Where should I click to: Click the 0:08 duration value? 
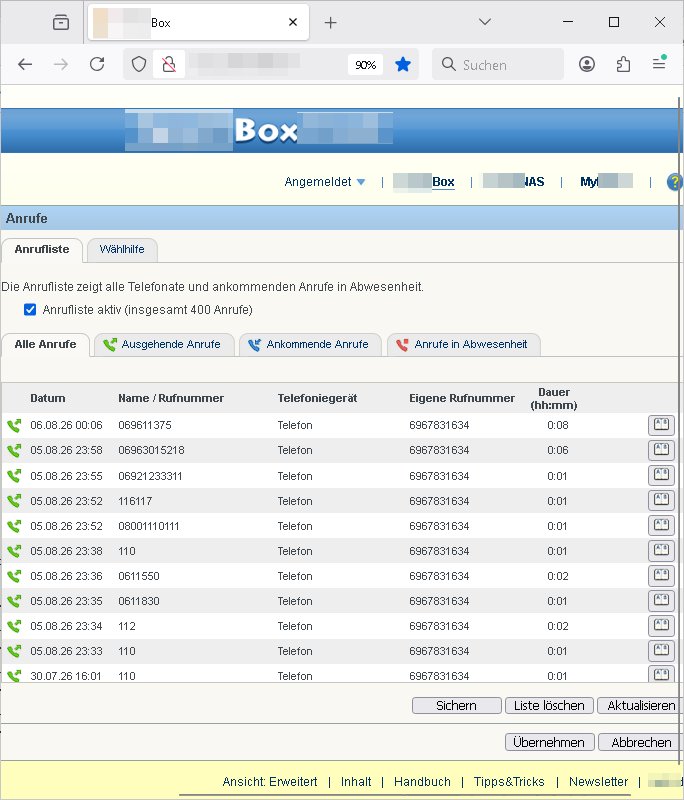[x=558, y=425]
